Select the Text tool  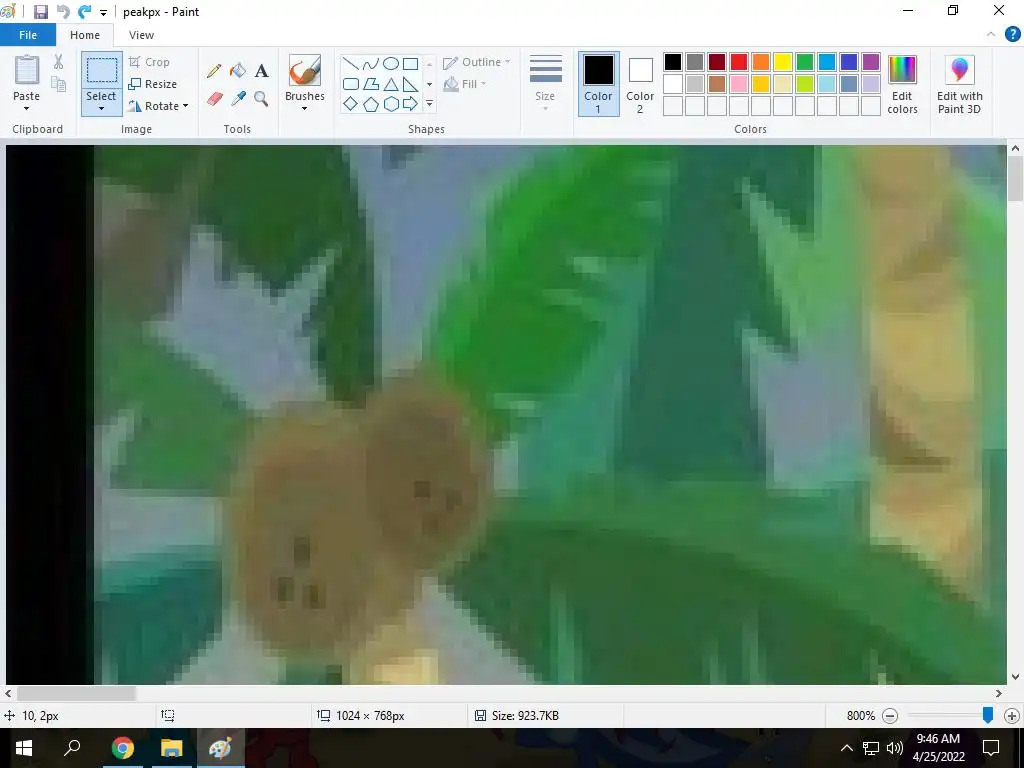coord(261,71)
